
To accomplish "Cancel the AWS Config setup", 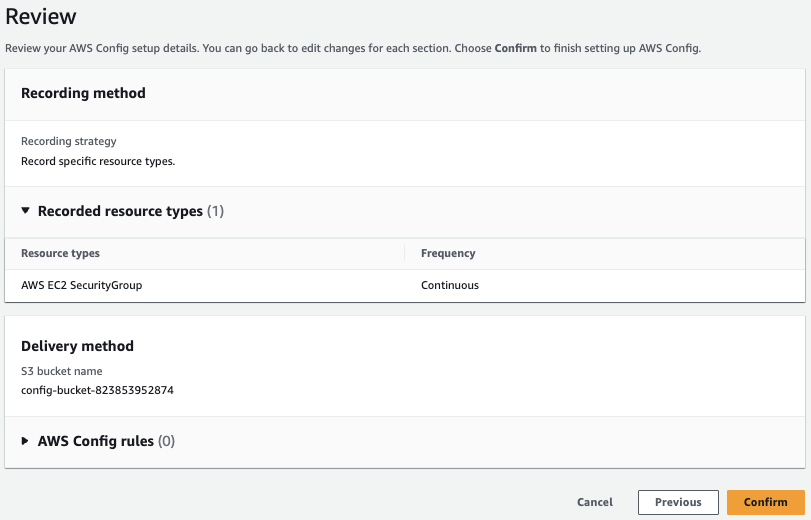I will click(x=595, y=502).
